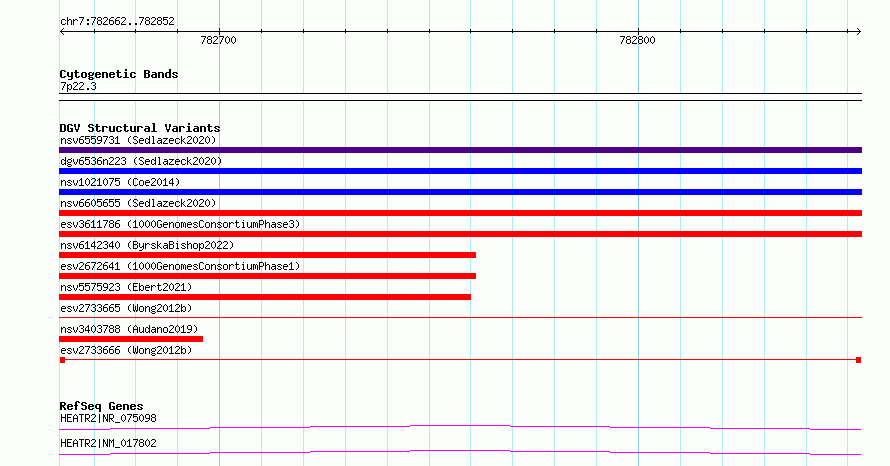890x466 pixels.
Task: Click the 7p22.3 band label
Action: coord(78,86)
